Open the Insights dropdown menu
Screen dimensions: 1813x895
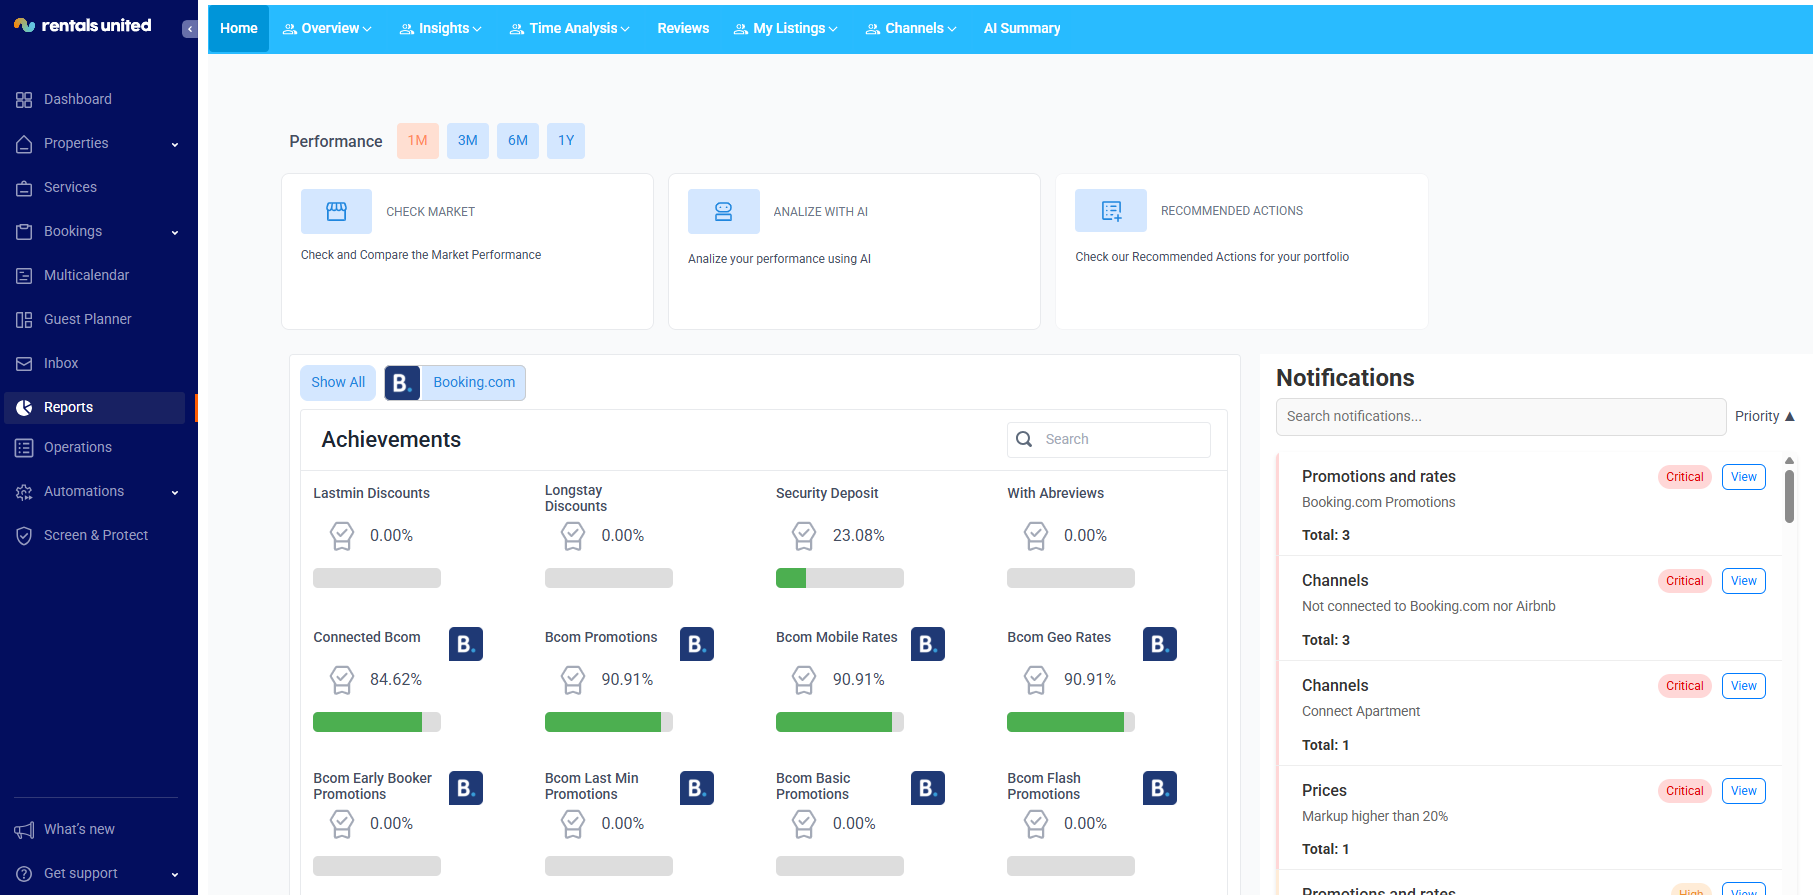pos(441,28)
